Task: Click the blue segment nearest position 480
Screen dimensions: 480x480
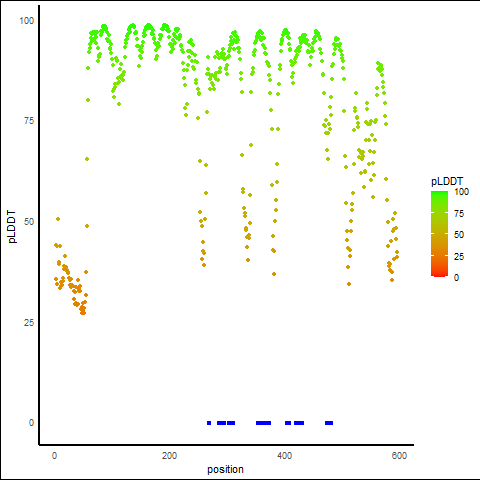Action: tap(329, 423)
